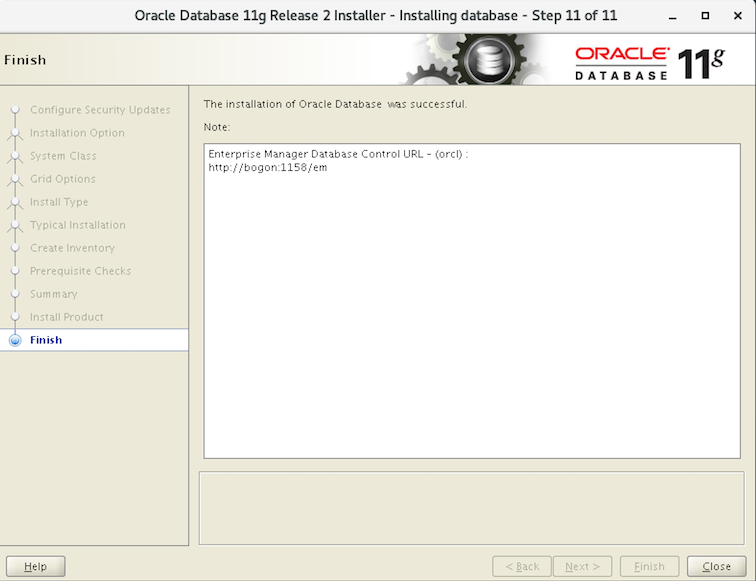Maximize the installer window

(x=705, y=16)
